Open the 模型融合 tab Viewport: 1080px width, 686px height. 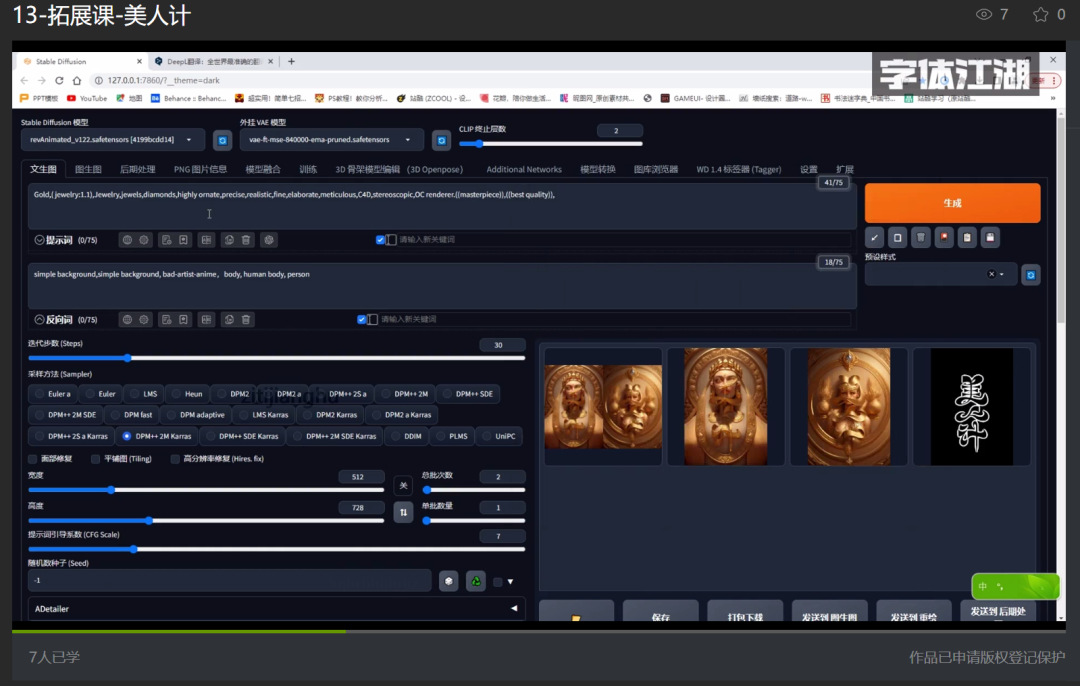pos(263,169)
